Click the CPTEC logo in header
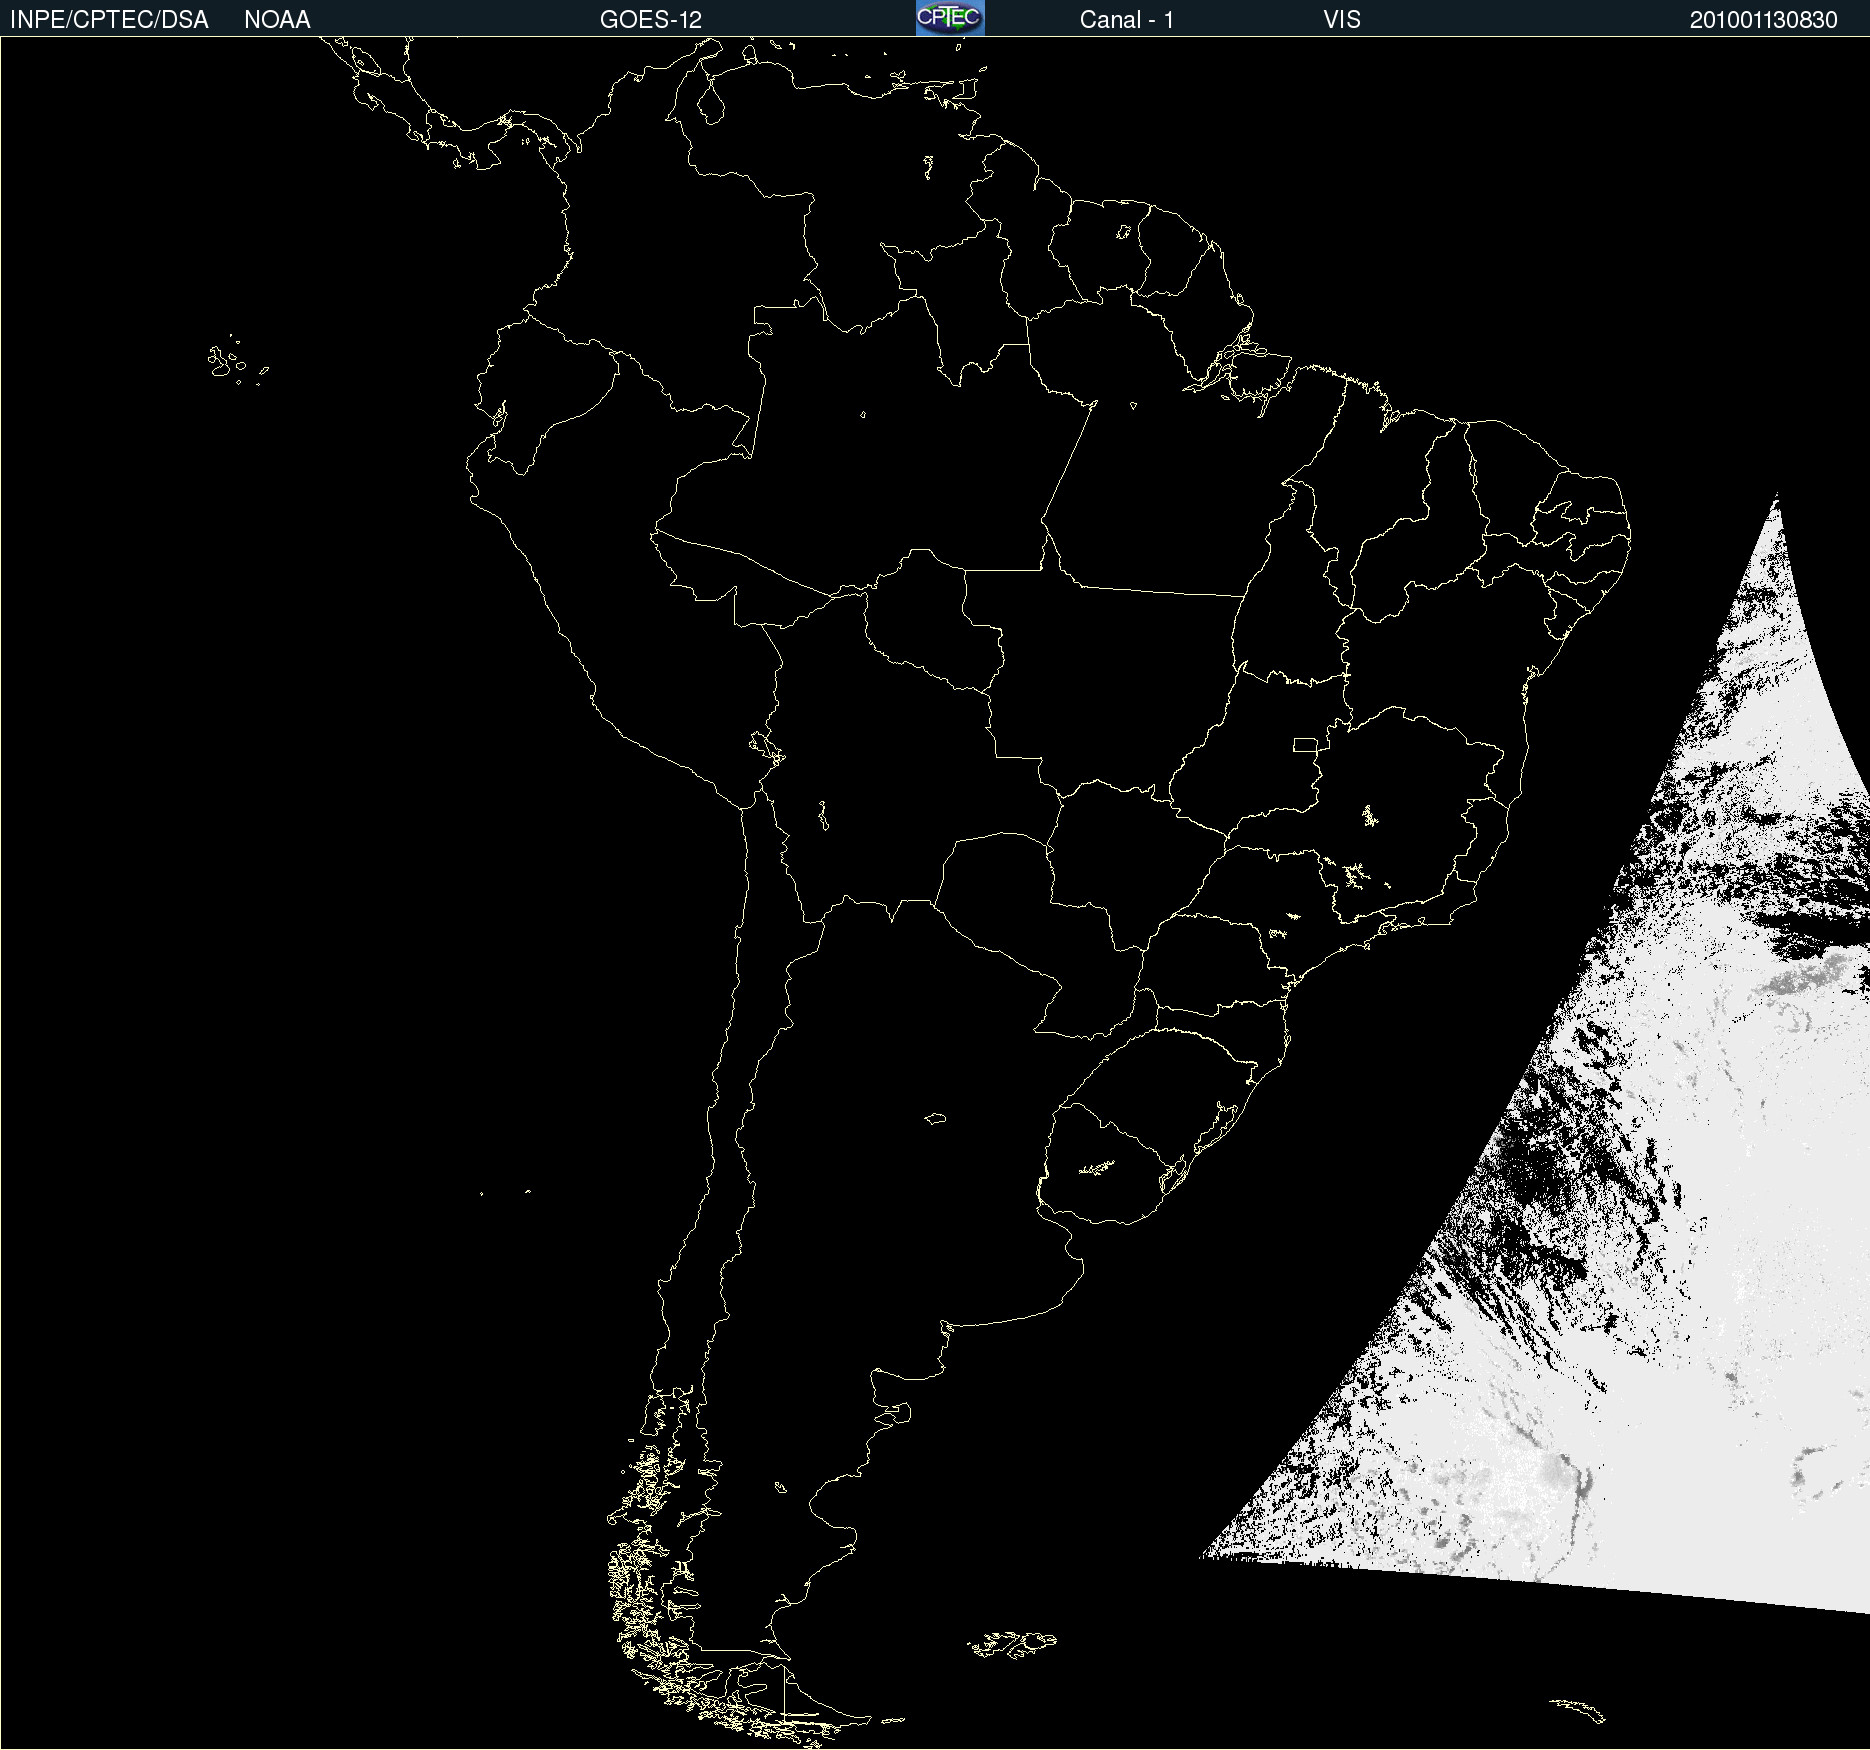 coord(950,18)
